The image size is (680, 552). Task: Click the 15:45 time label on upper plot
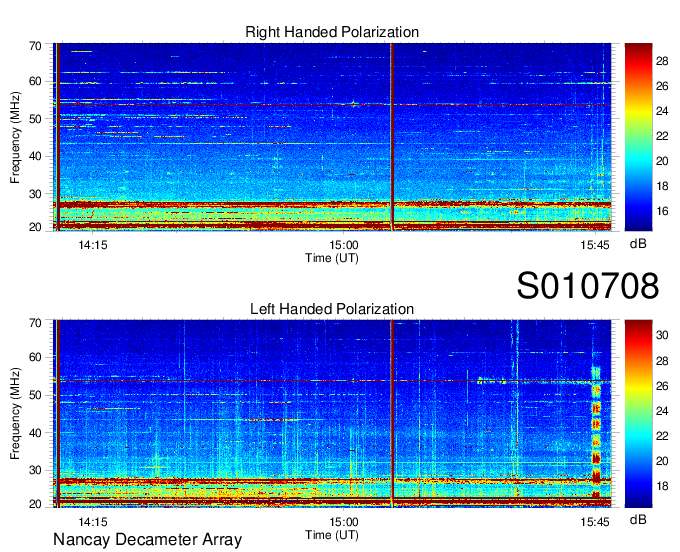click(595, 245)
